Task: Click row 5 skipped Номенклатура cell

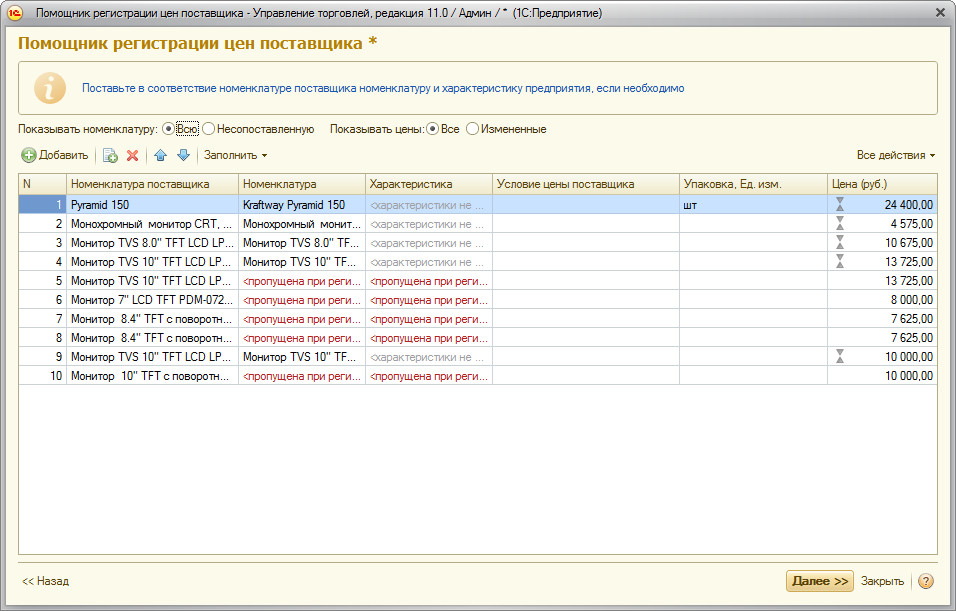Action: [302, 280]
